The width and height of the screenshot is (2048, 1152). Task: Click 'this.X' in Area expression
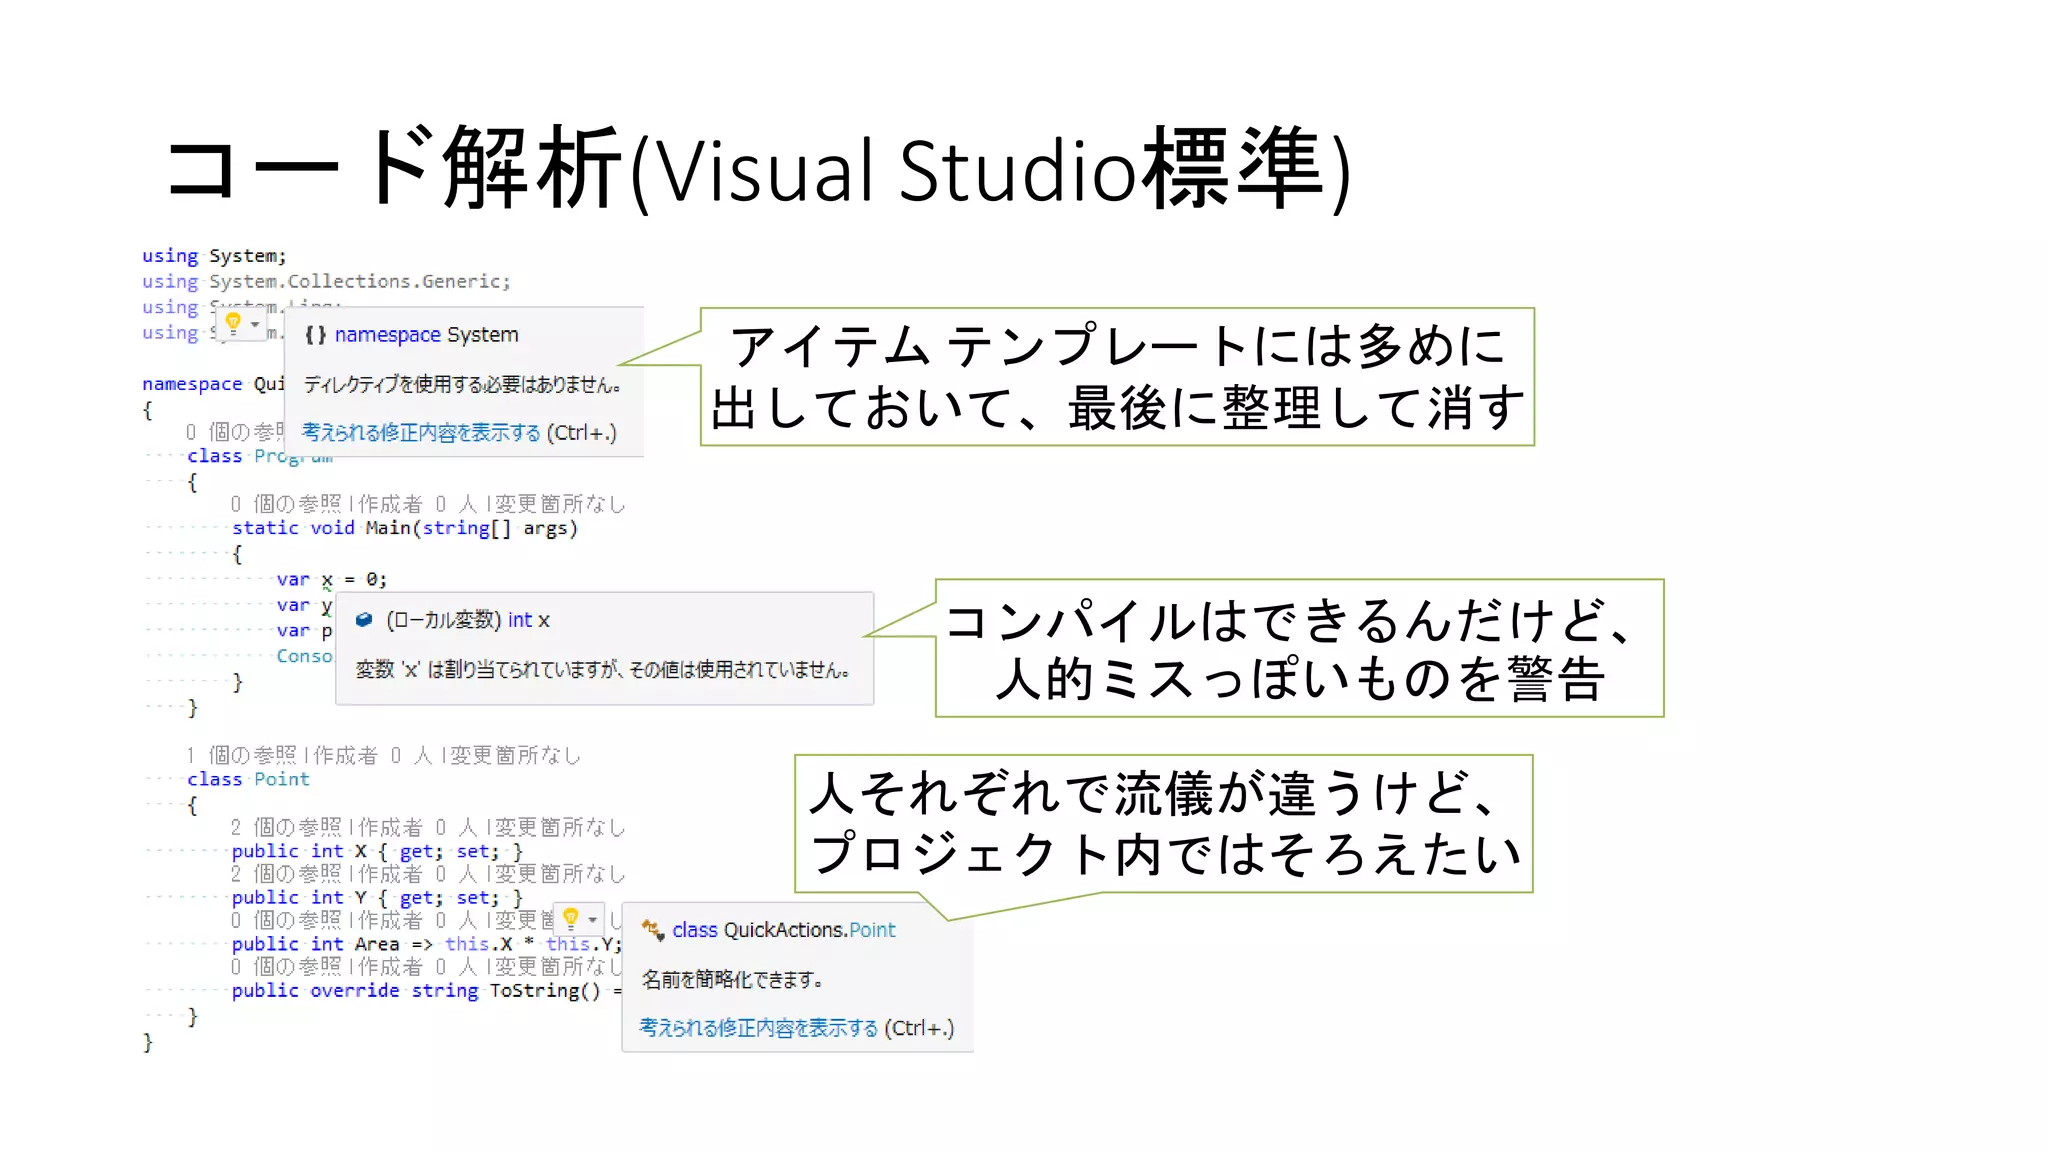click(x=478, y=944)
